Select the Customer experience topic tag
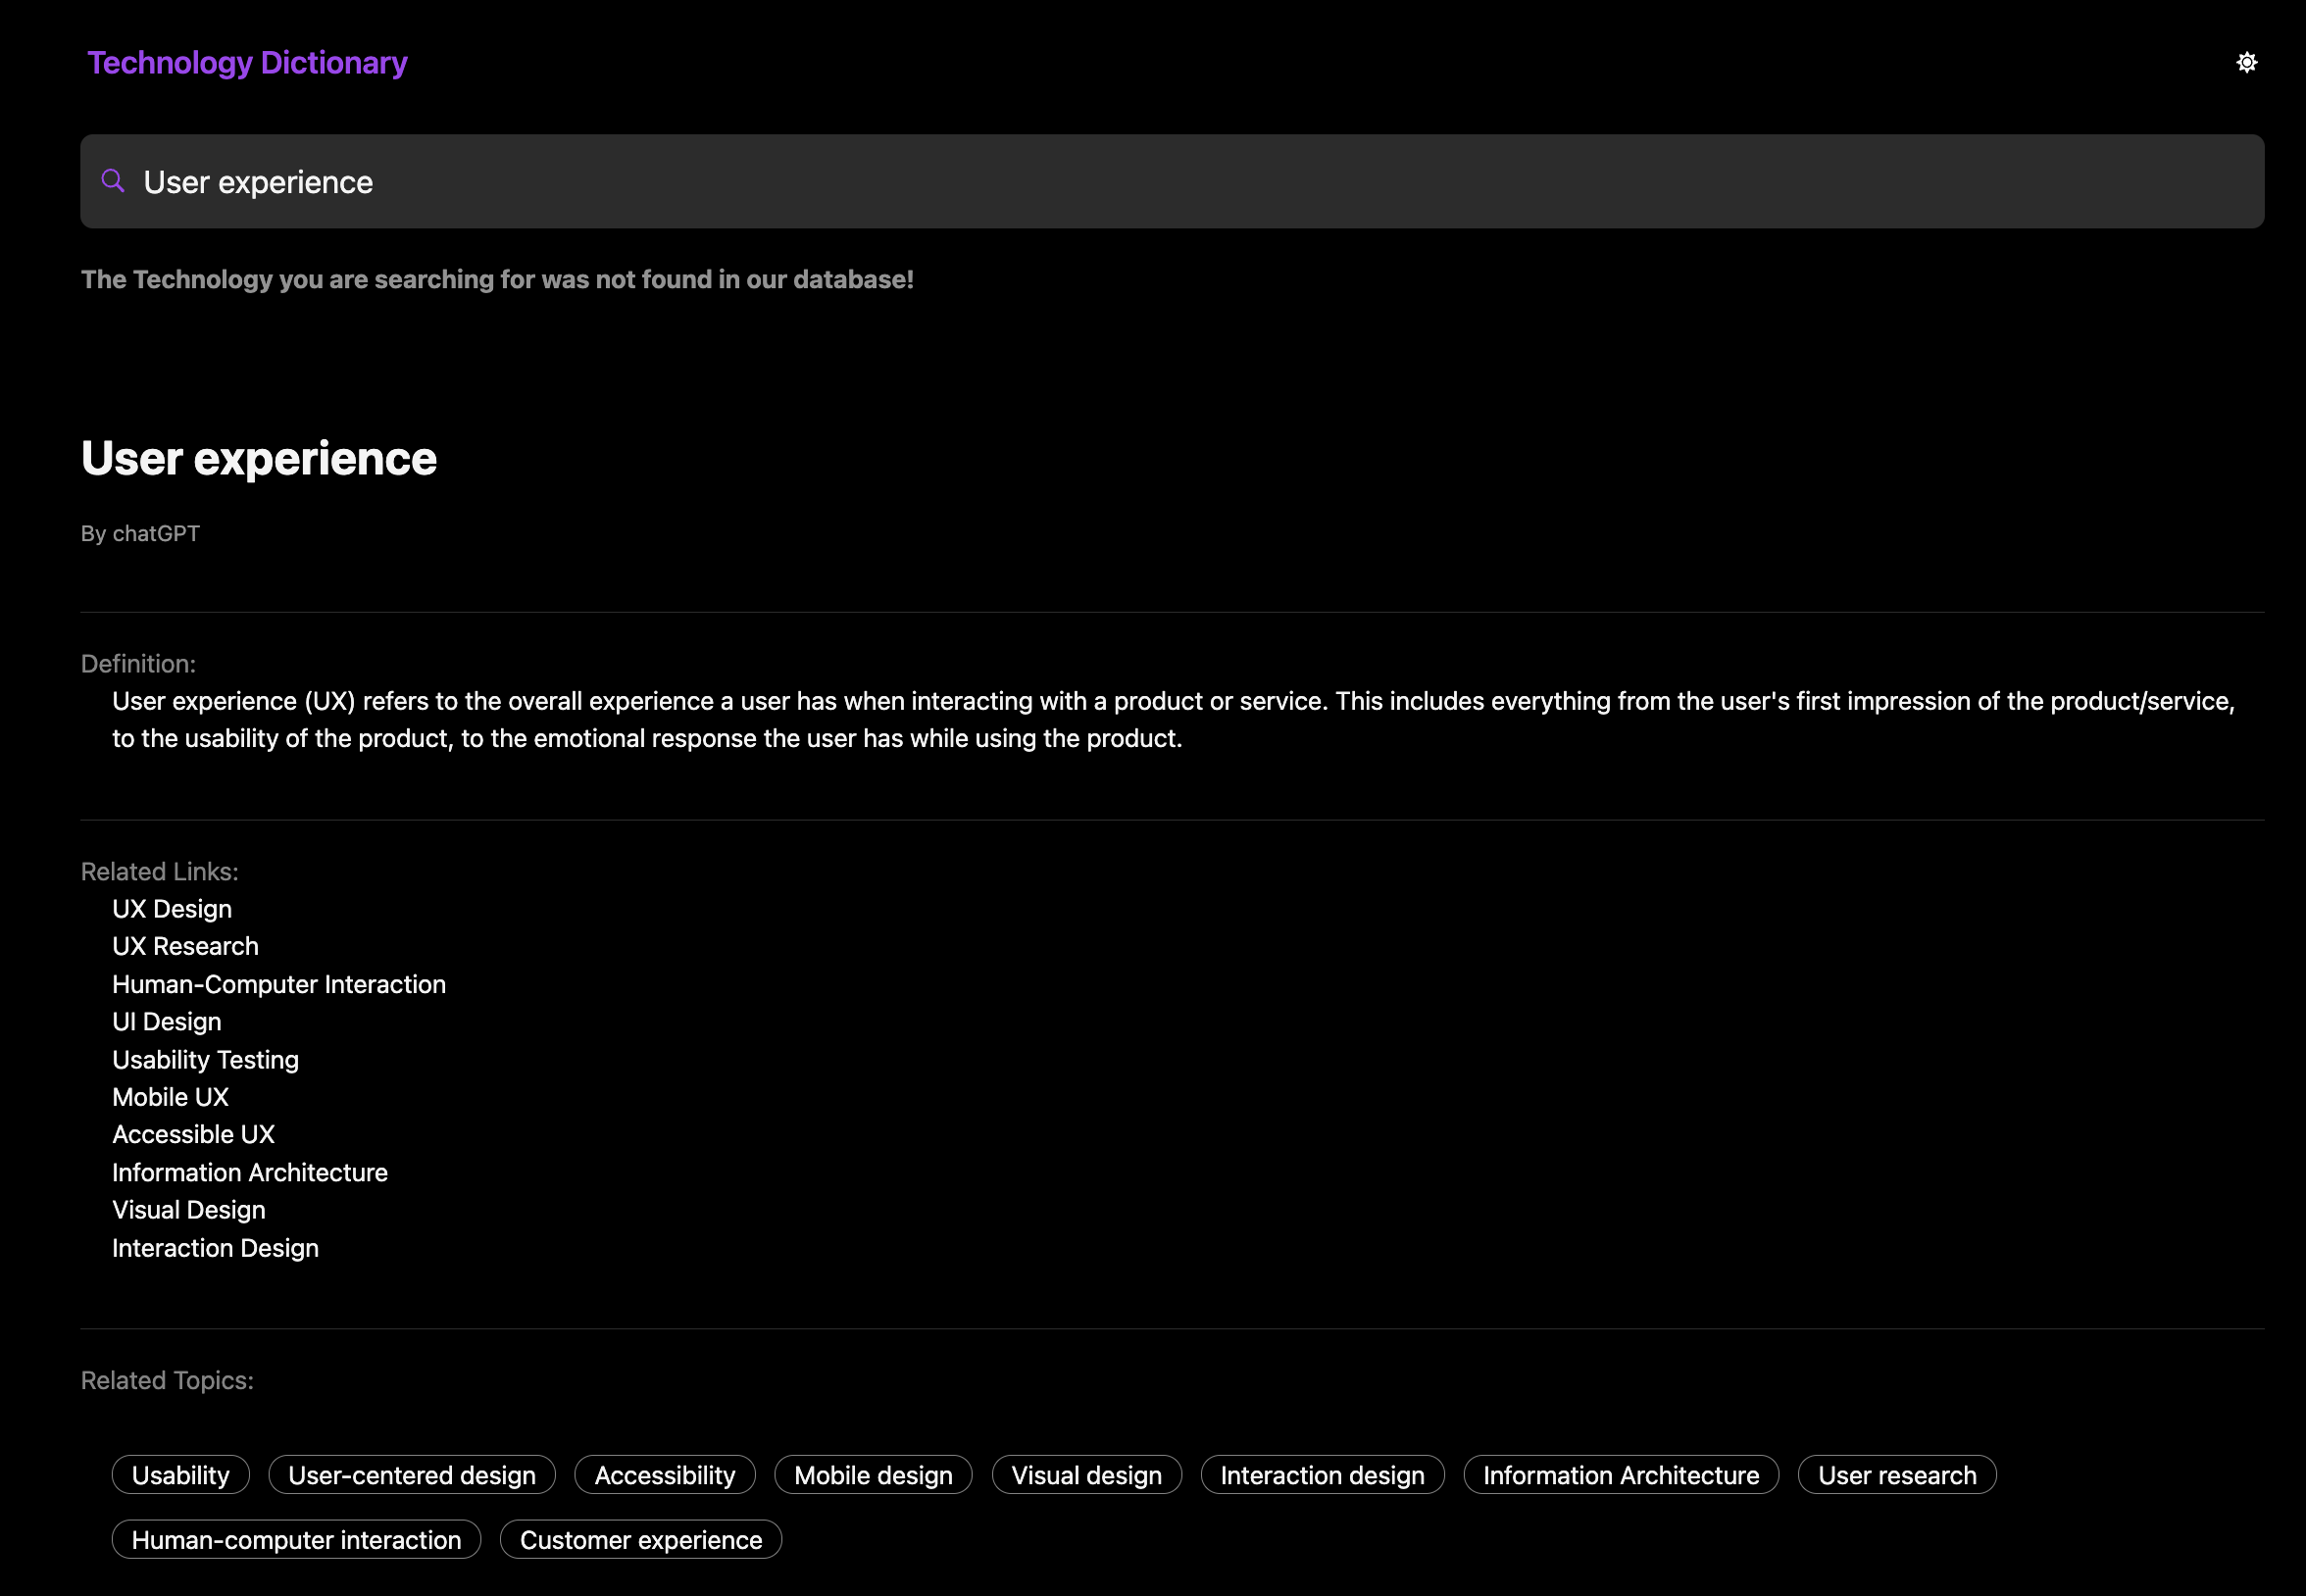The height and width of the screenshot is (1596, 2306). click(x=640, y=1540)
